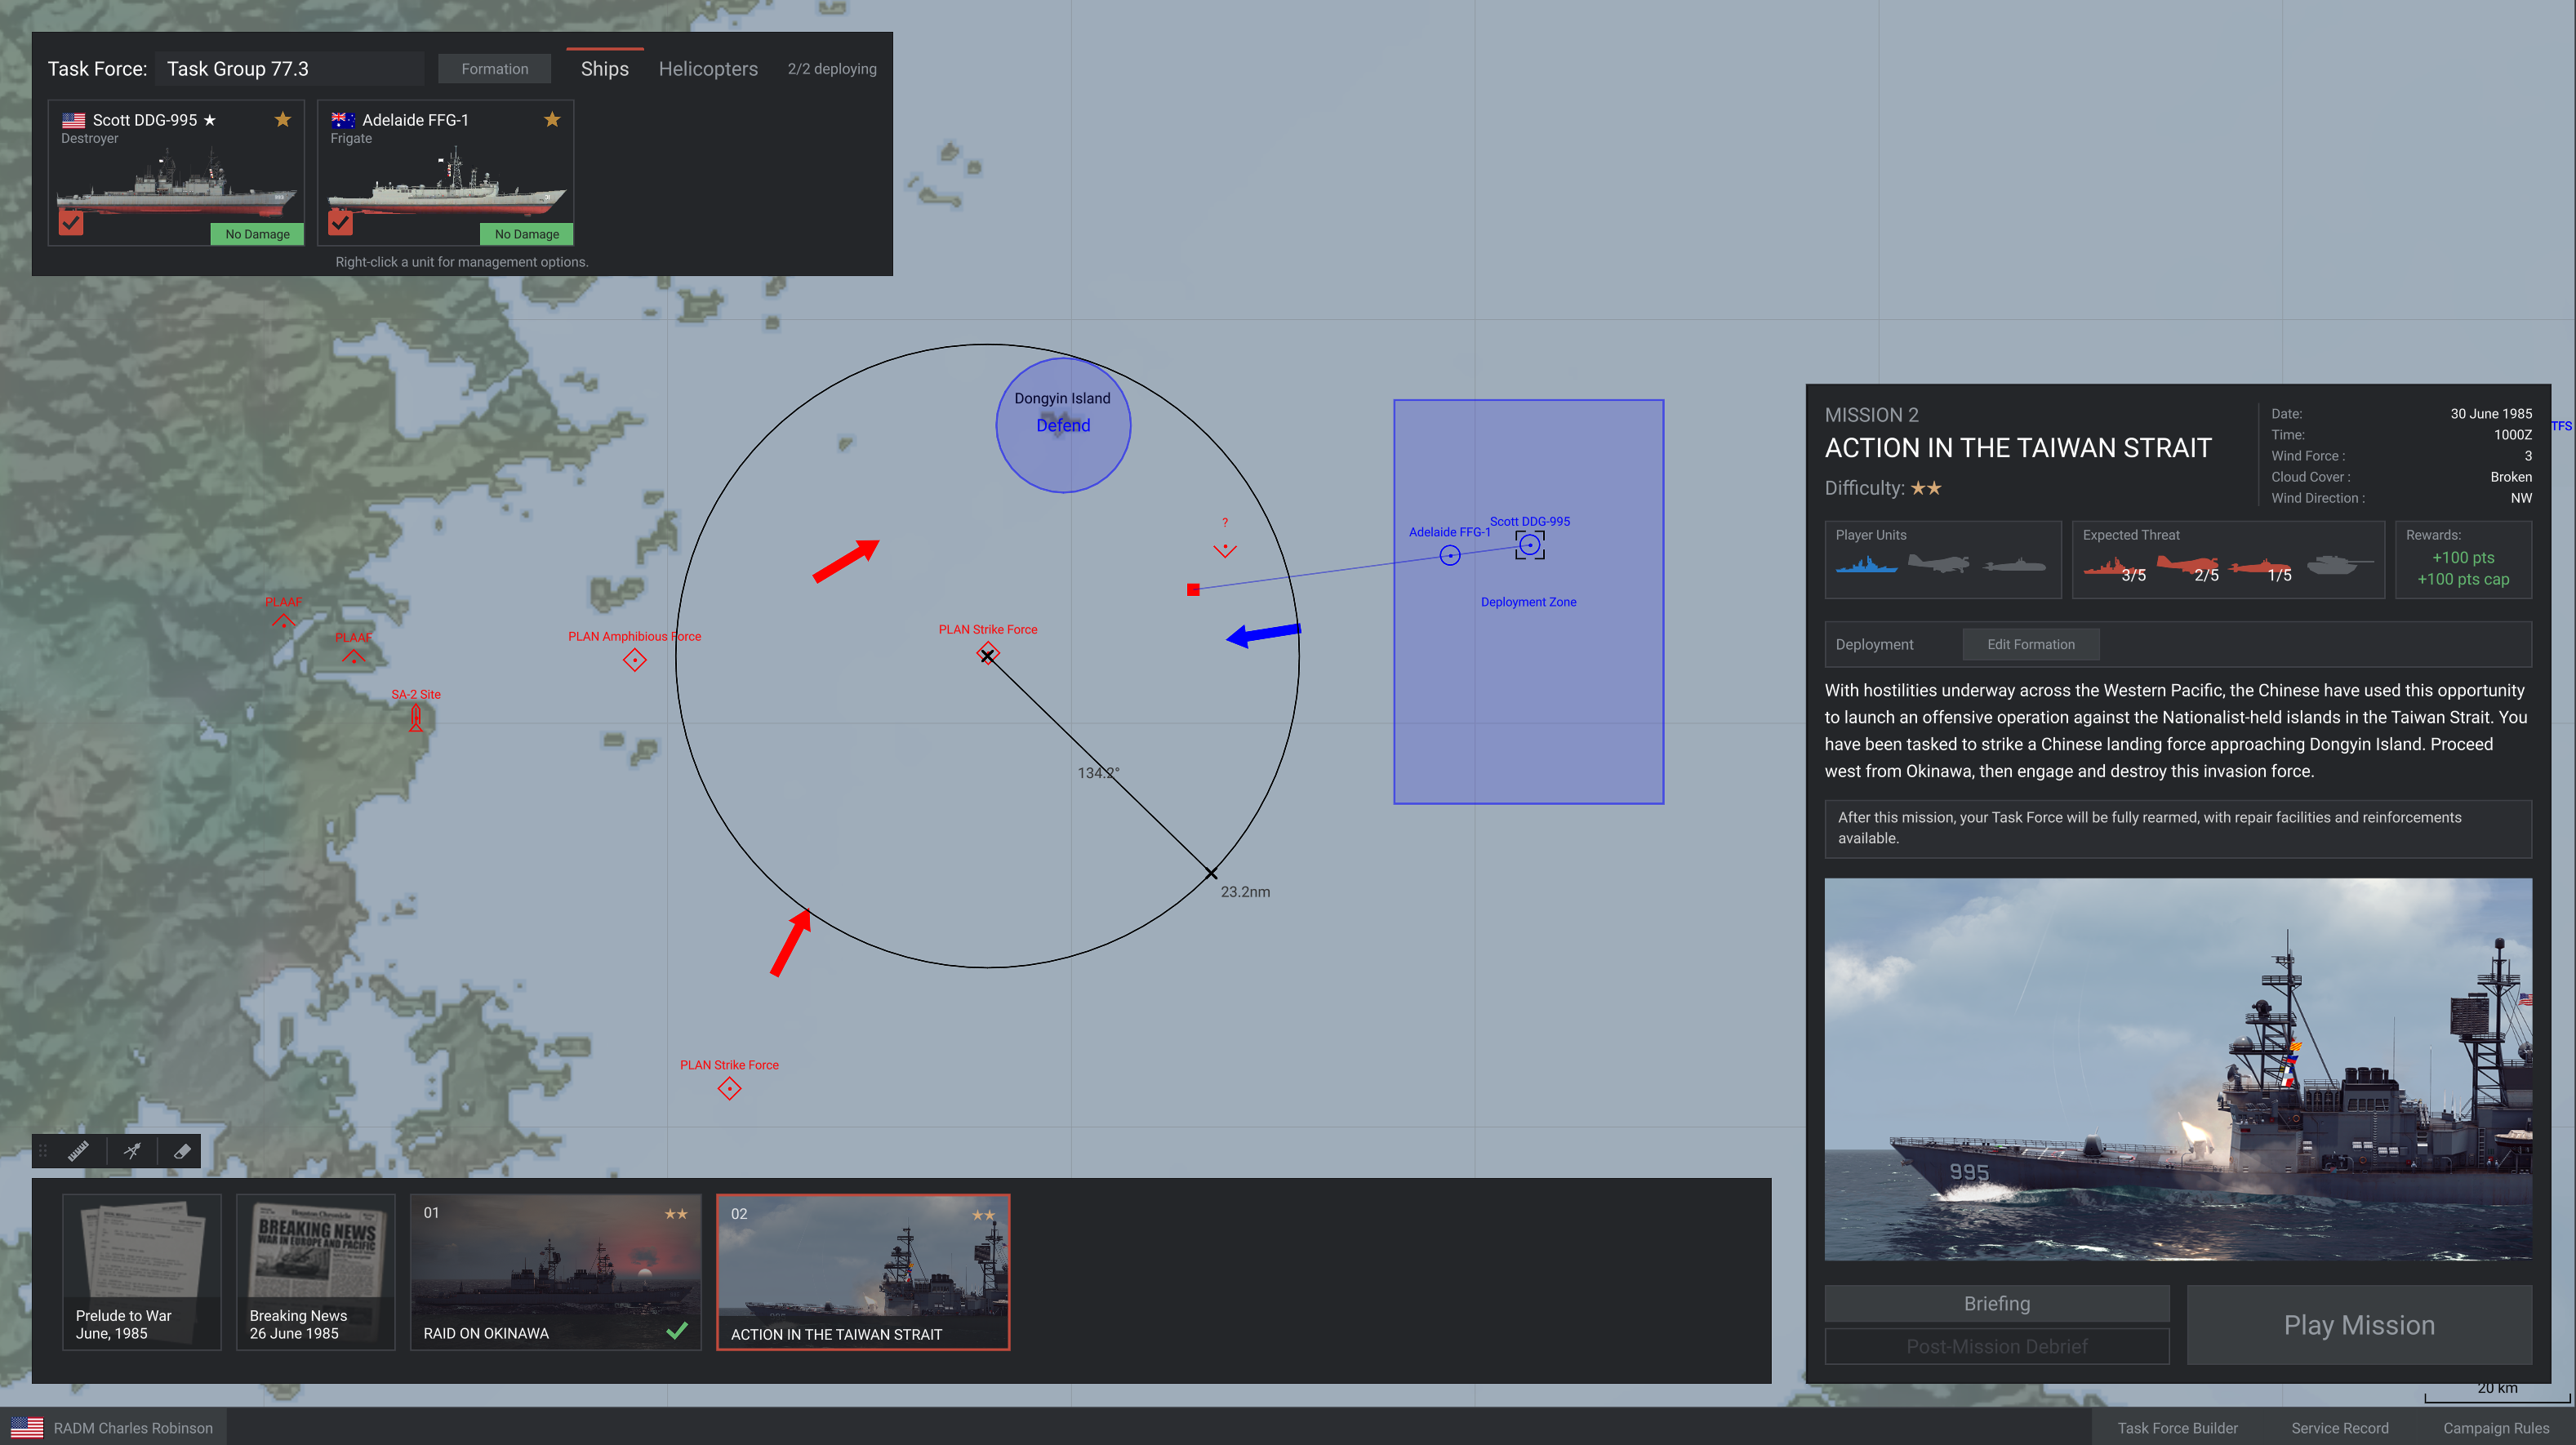The width and height of the screenshot is (2576, 1445).
Task: Click the gold star on Adelaide FFG-1 card
Action: click(552, 119)
